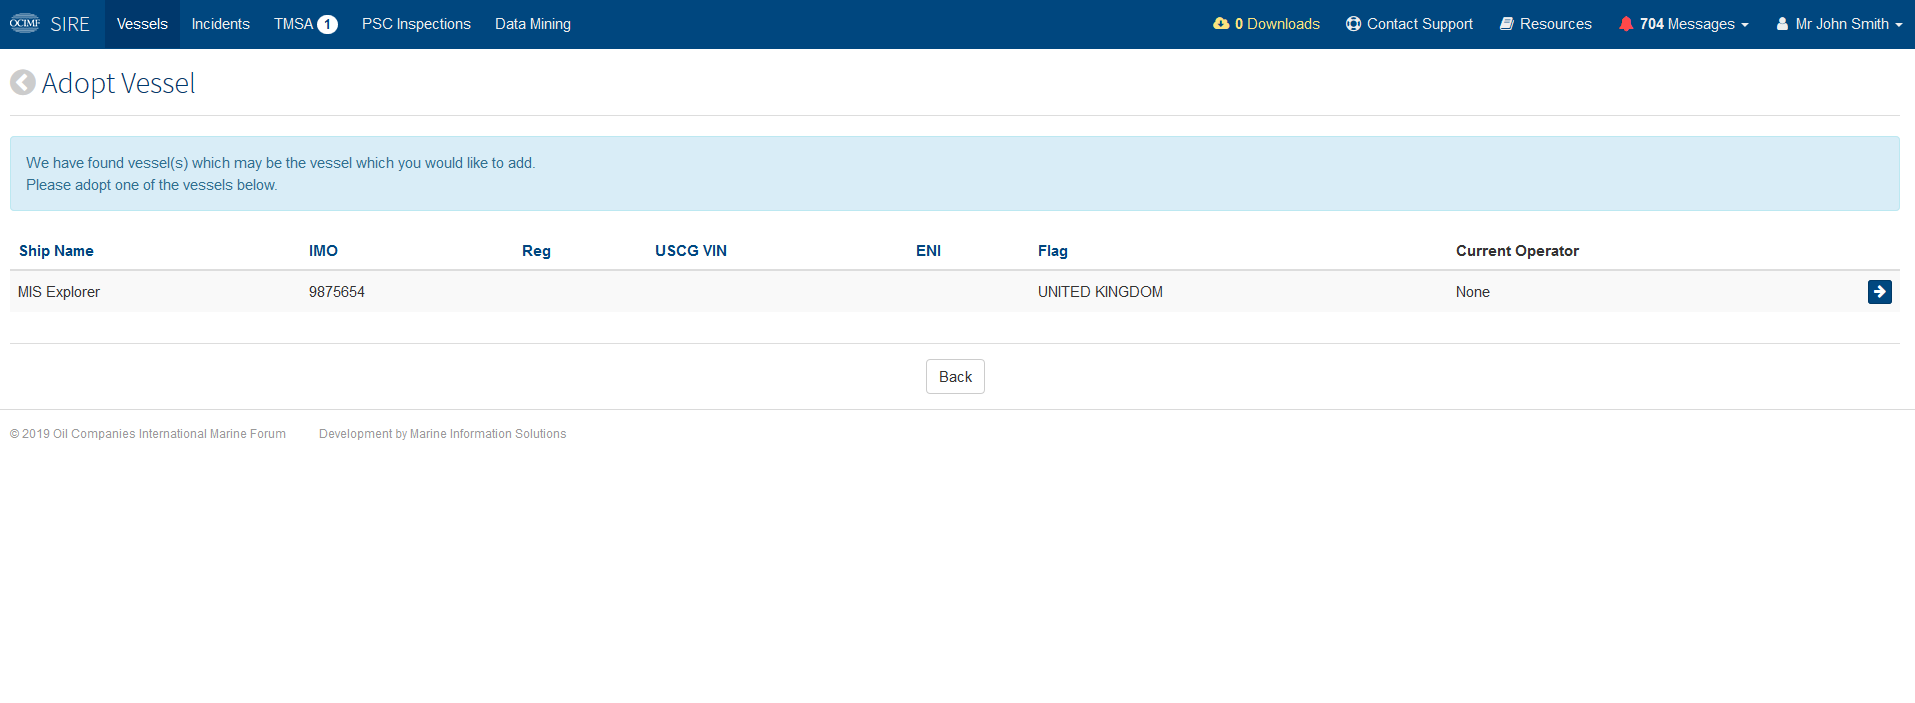Open the SIRE home link
Screen dimensions: 1915x703
[x=70, y=24]
